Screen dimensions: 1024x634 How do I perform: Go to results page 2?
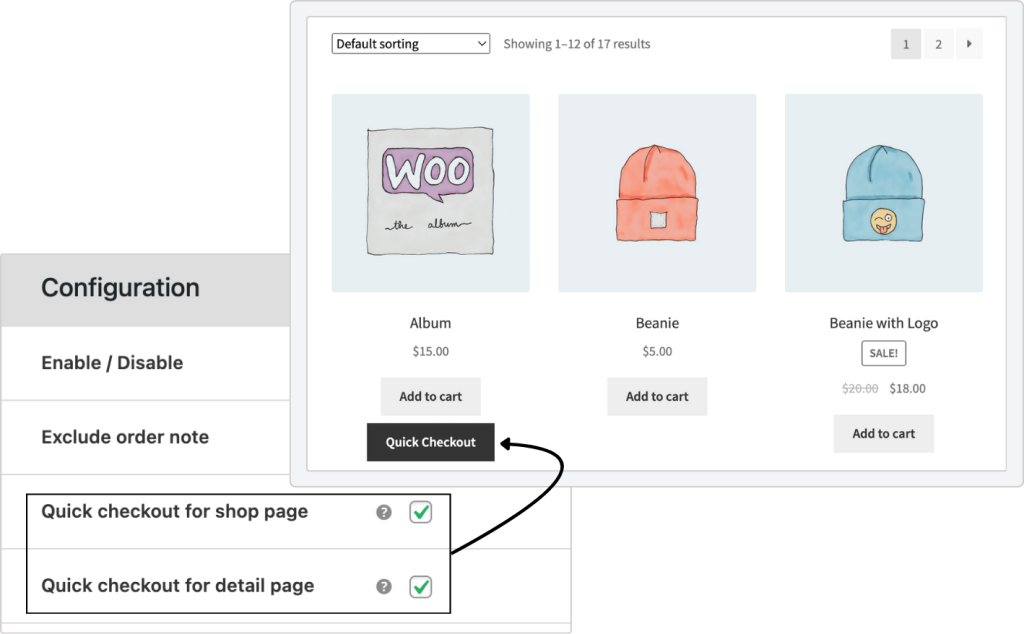(x=938, y=44)
